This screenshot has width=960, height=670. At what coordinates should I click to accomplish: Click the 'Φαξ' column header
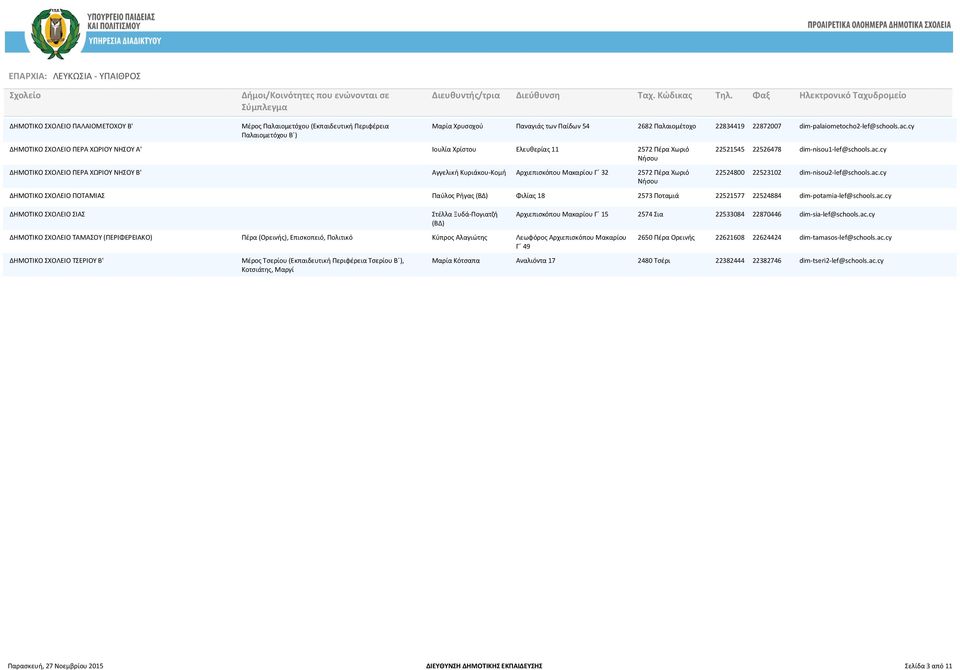[x=761, y=96]
